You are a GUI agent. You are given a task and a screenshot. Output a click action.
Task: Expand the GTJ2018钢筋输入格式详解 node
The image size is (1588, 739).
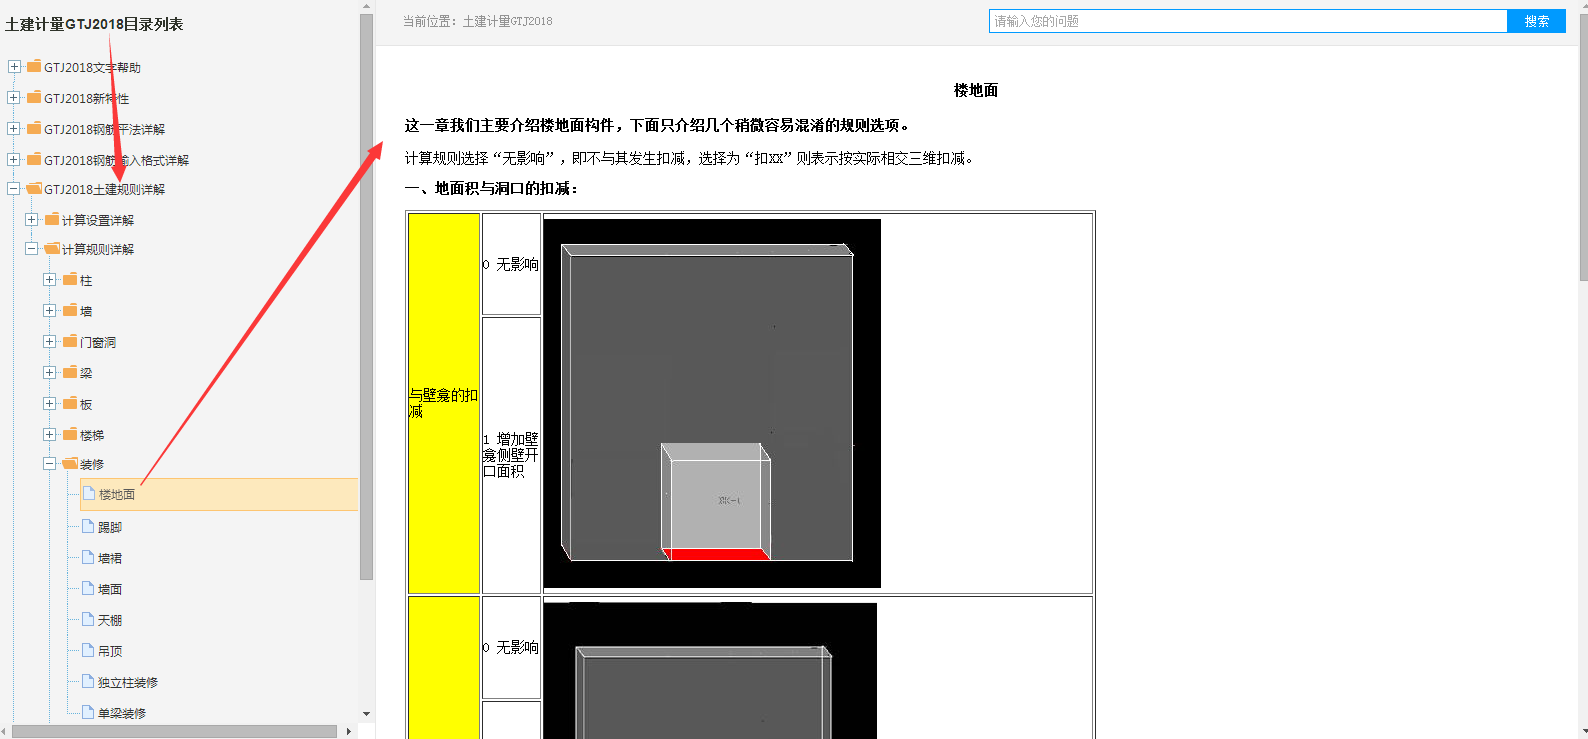point(14,160)
